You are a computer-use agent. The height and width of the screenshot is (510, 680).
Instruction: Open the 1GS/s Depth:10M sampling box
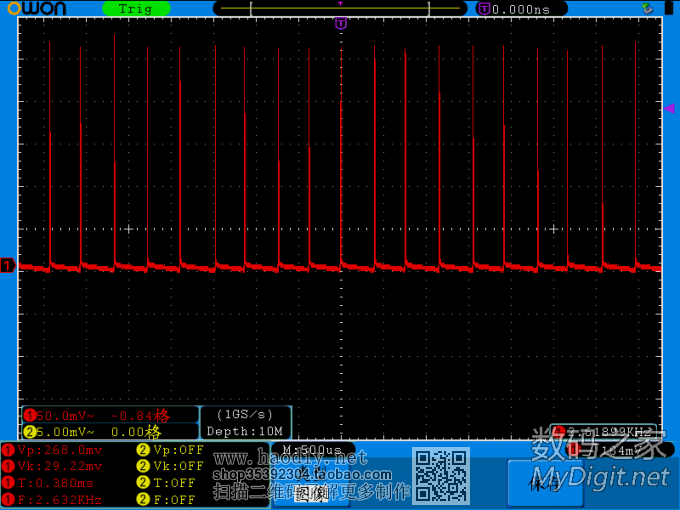point(246,422)
